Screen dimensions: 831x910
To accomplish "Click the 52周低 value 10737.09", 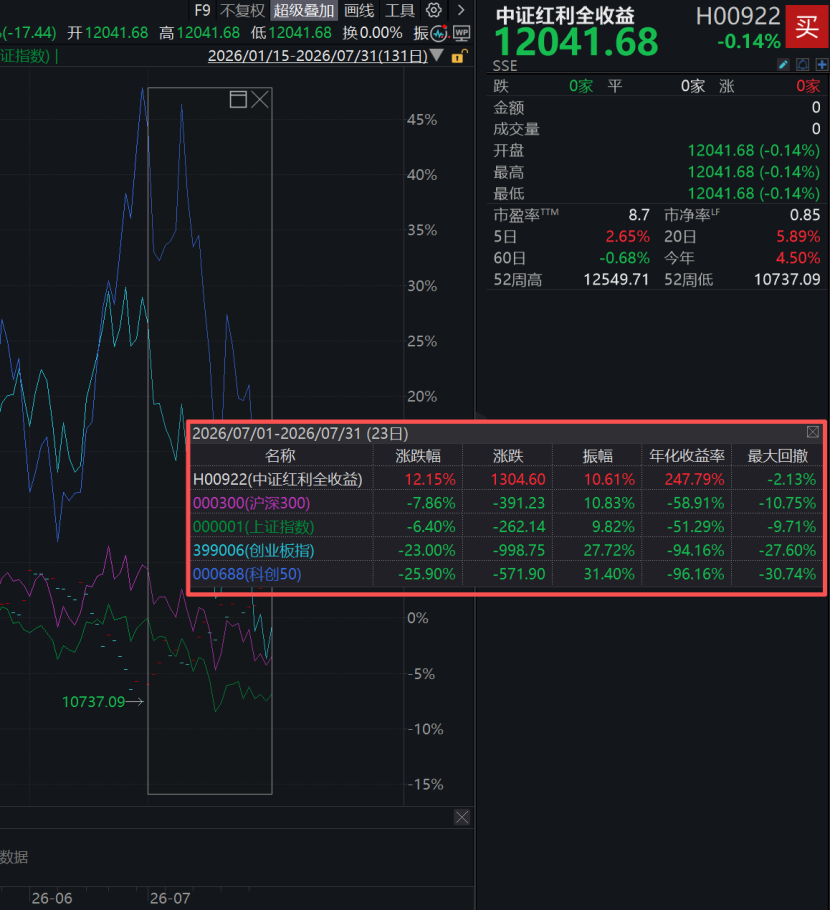I will click(787, 280).
